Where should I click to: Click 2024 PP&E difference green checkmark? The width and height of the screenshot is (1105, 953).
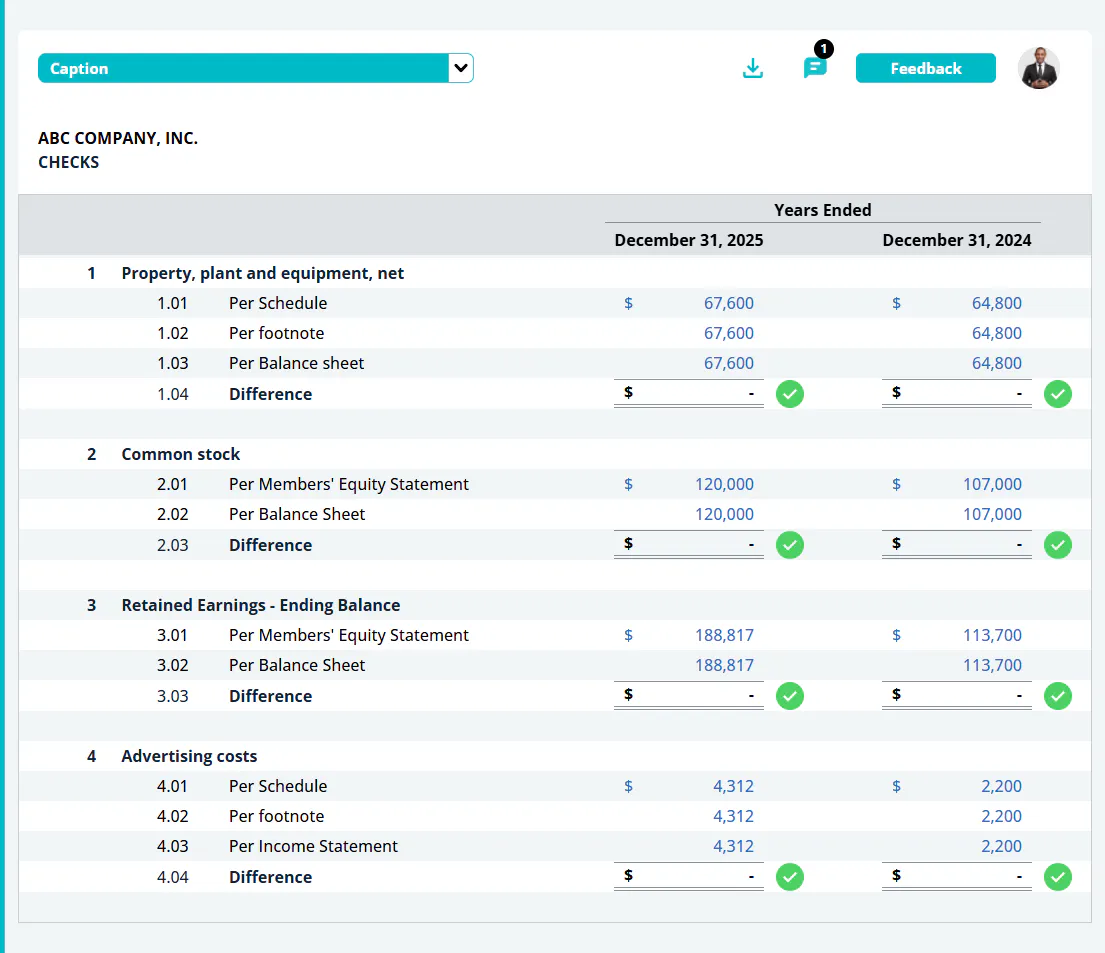coord(1058,394)
